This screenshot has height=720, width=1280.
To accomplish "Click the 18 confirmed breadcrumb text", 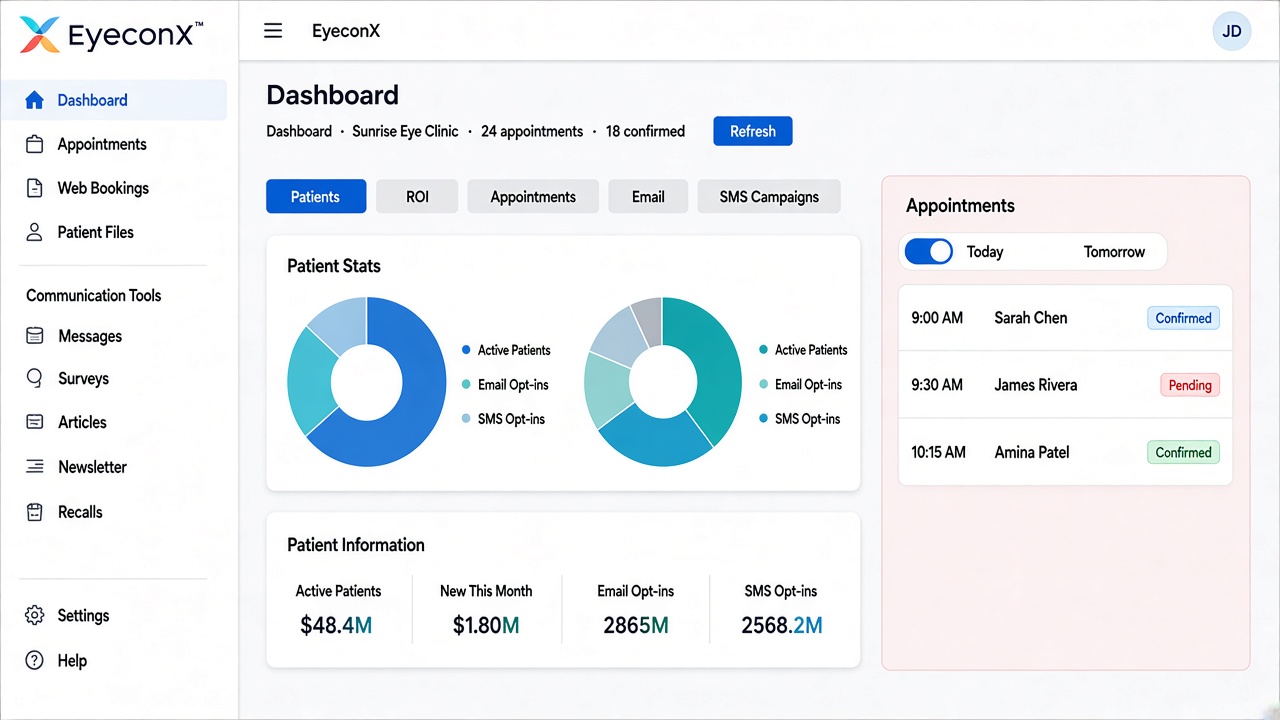I will click(645, 131).
